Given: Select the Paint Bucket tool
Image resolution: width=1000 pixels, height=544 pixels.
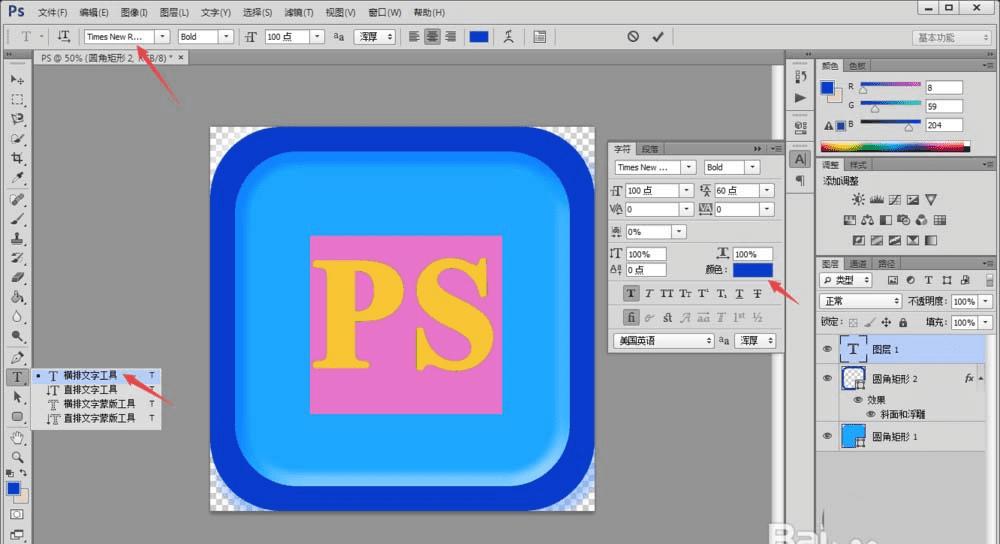Looking at the screenshot, I should pyautogui.click(x=17, y=297).
